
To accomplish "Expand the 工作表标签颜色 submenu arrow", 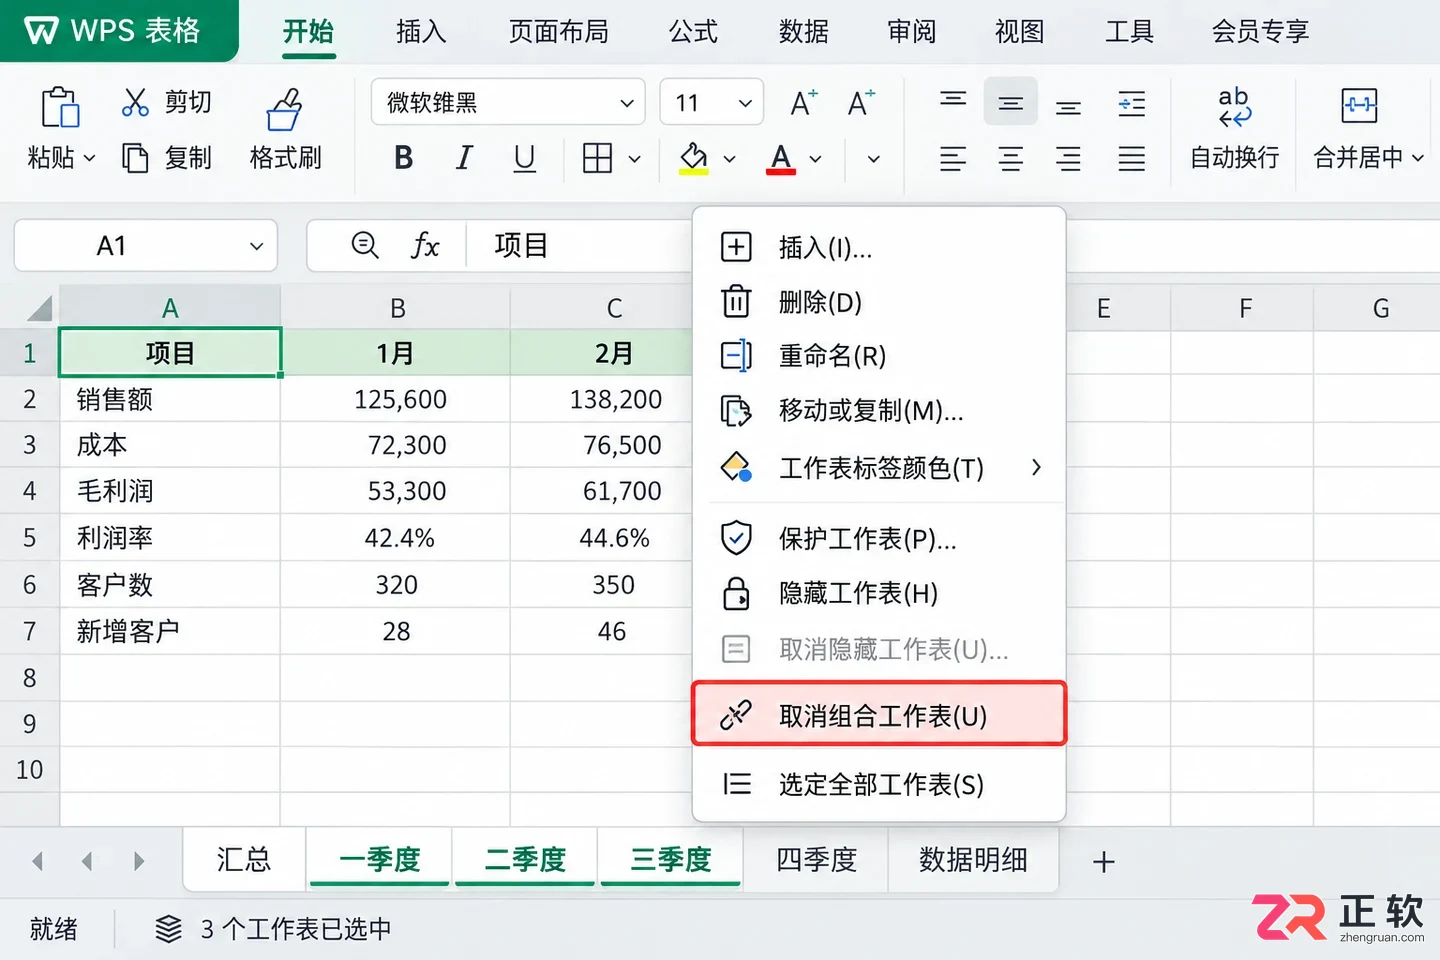I will [1036, 467].
